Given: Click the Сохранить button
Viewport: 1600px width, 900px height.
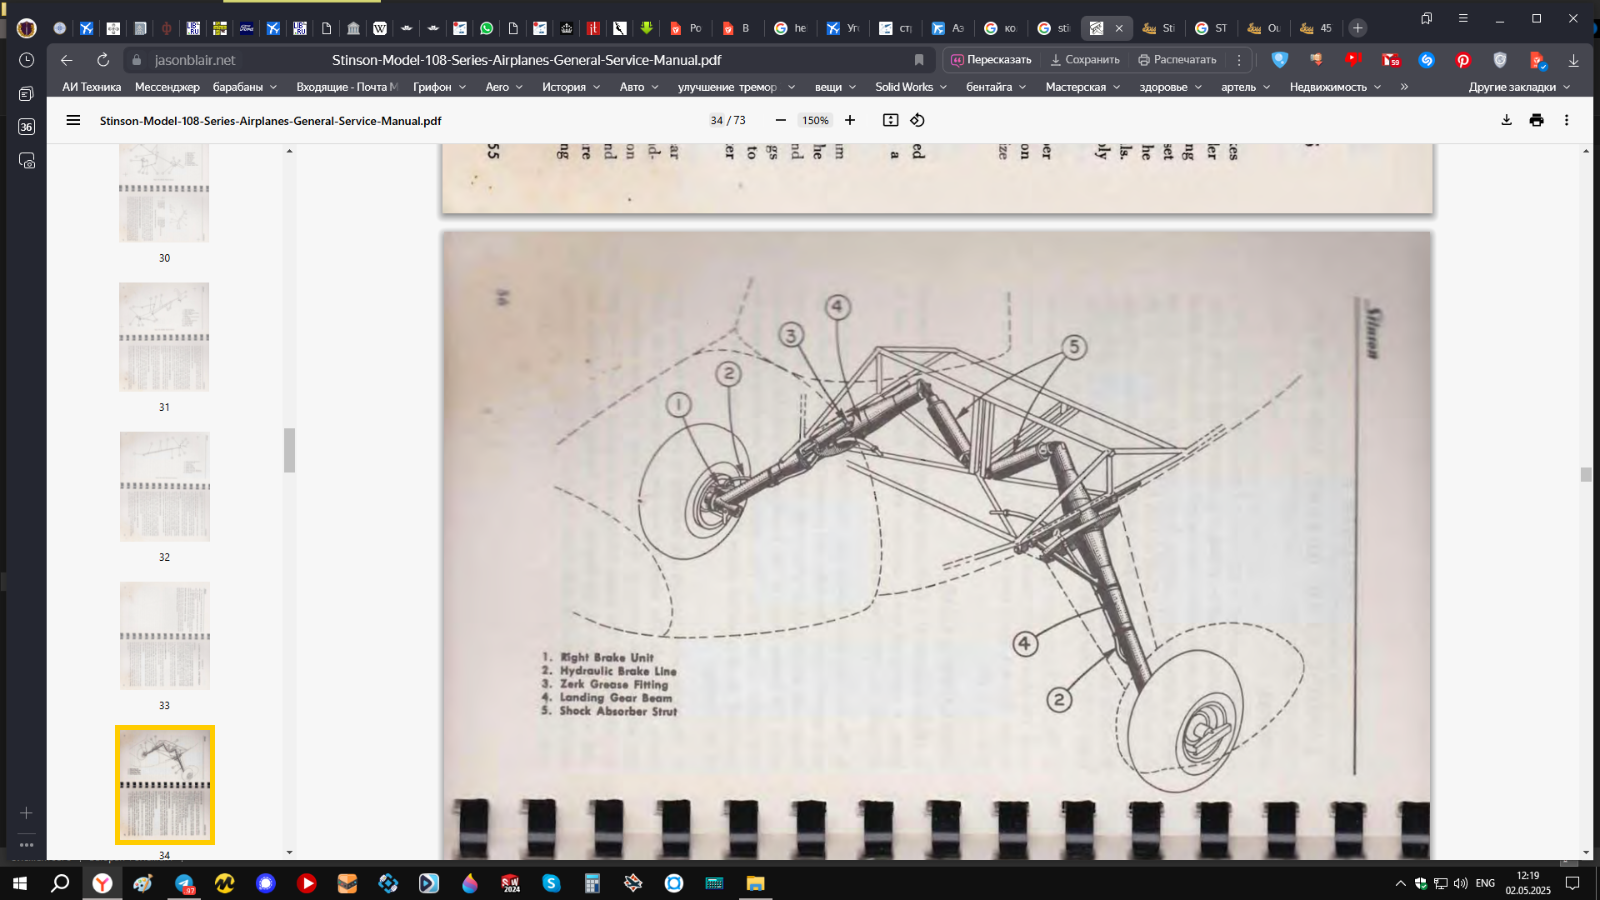Looking at the screenshot, I should tap(1085, 60).
